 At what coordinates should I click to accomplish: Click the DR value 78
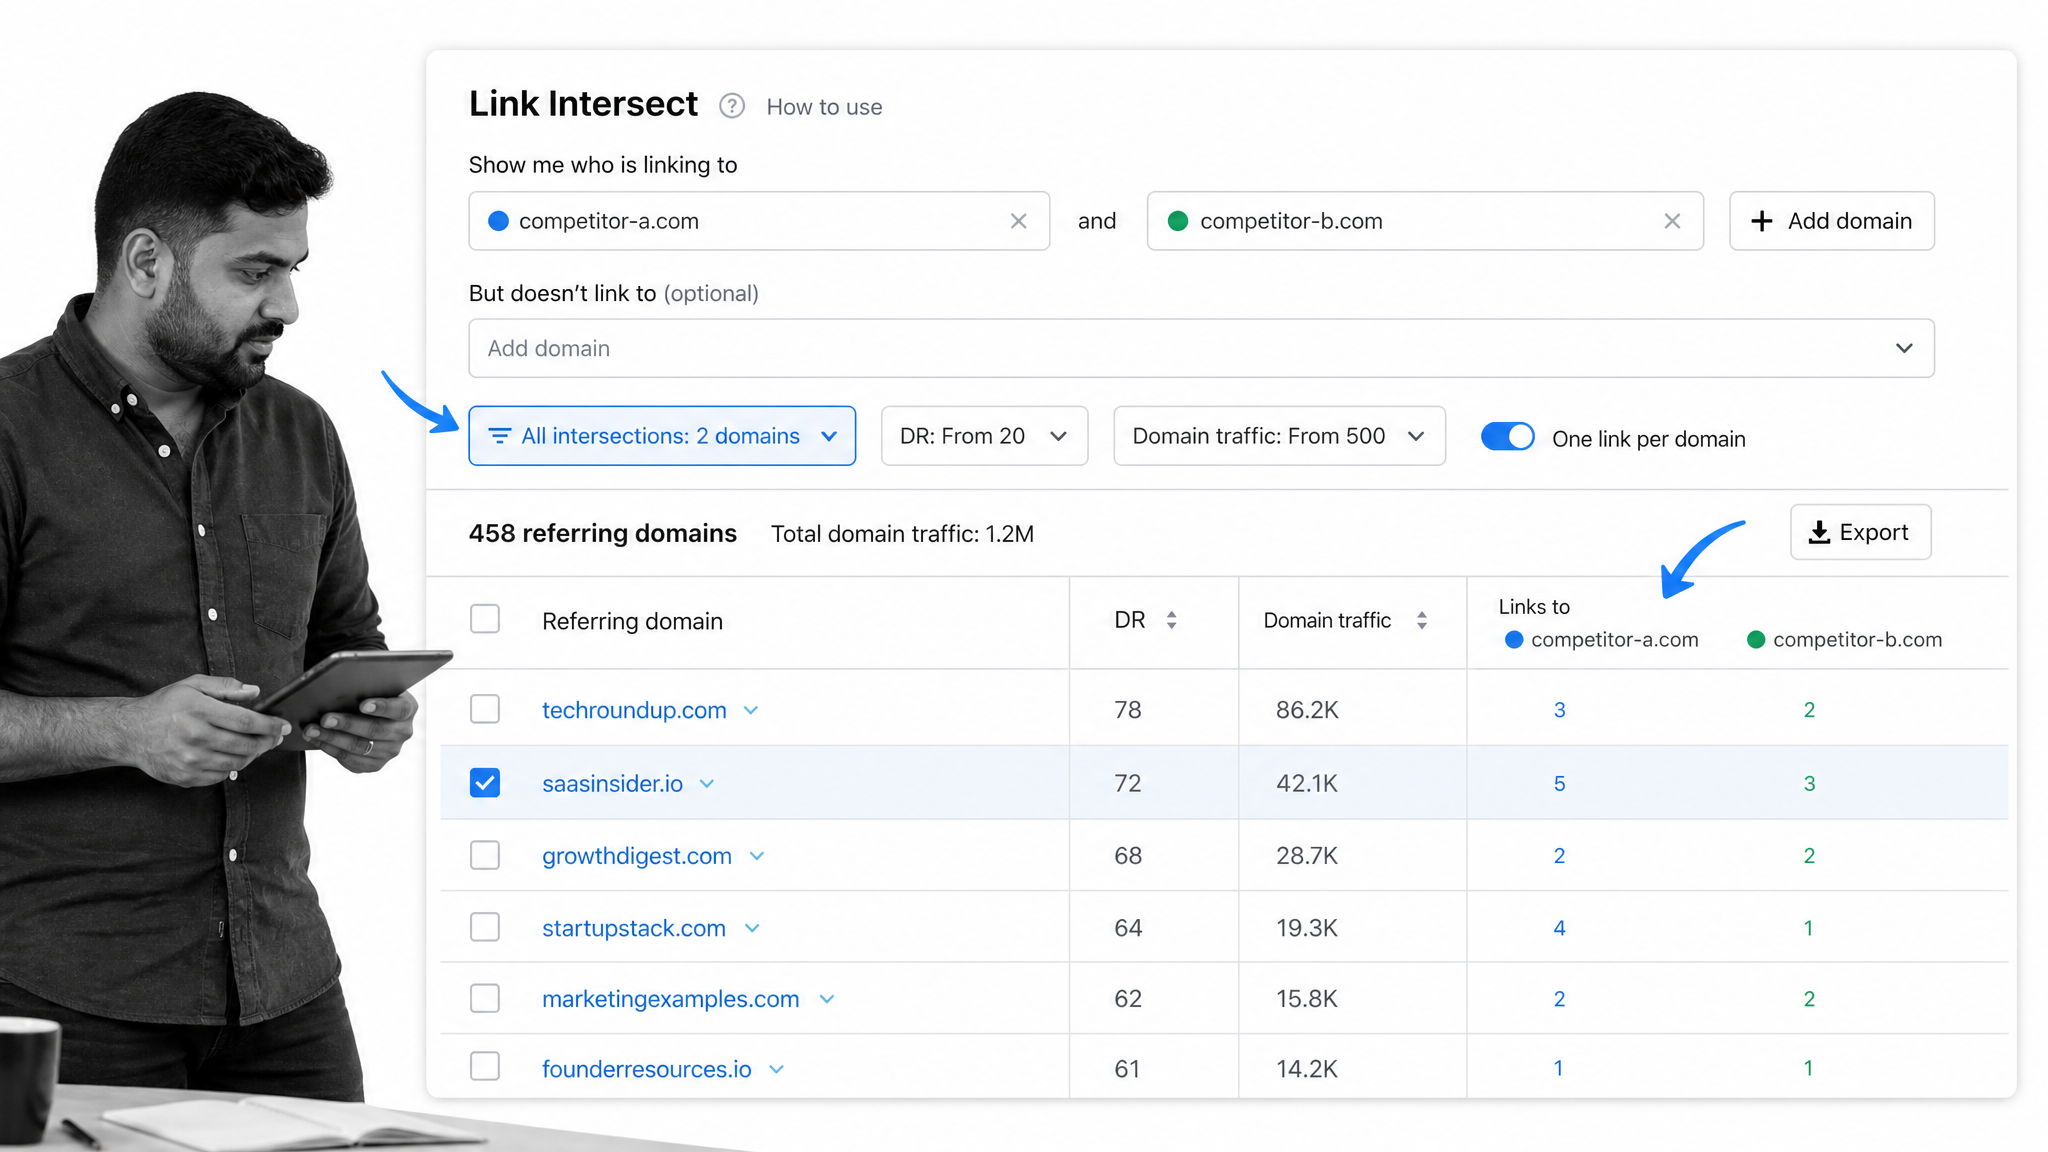(x=1128, y=710)
